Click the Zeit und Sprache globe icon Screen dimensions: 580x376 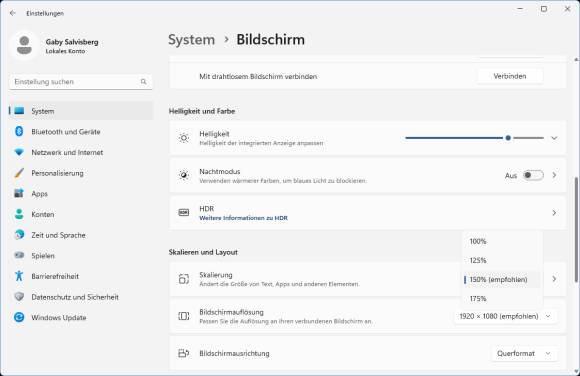[x=19, y=235]
